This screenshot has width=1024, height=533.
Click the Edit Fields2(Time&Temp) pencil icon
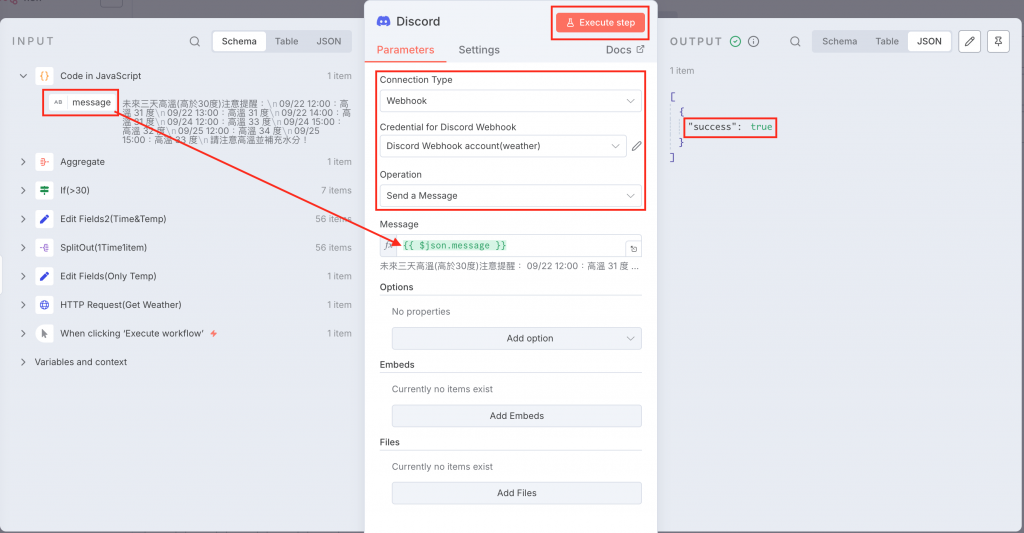(x=44, y=219)
